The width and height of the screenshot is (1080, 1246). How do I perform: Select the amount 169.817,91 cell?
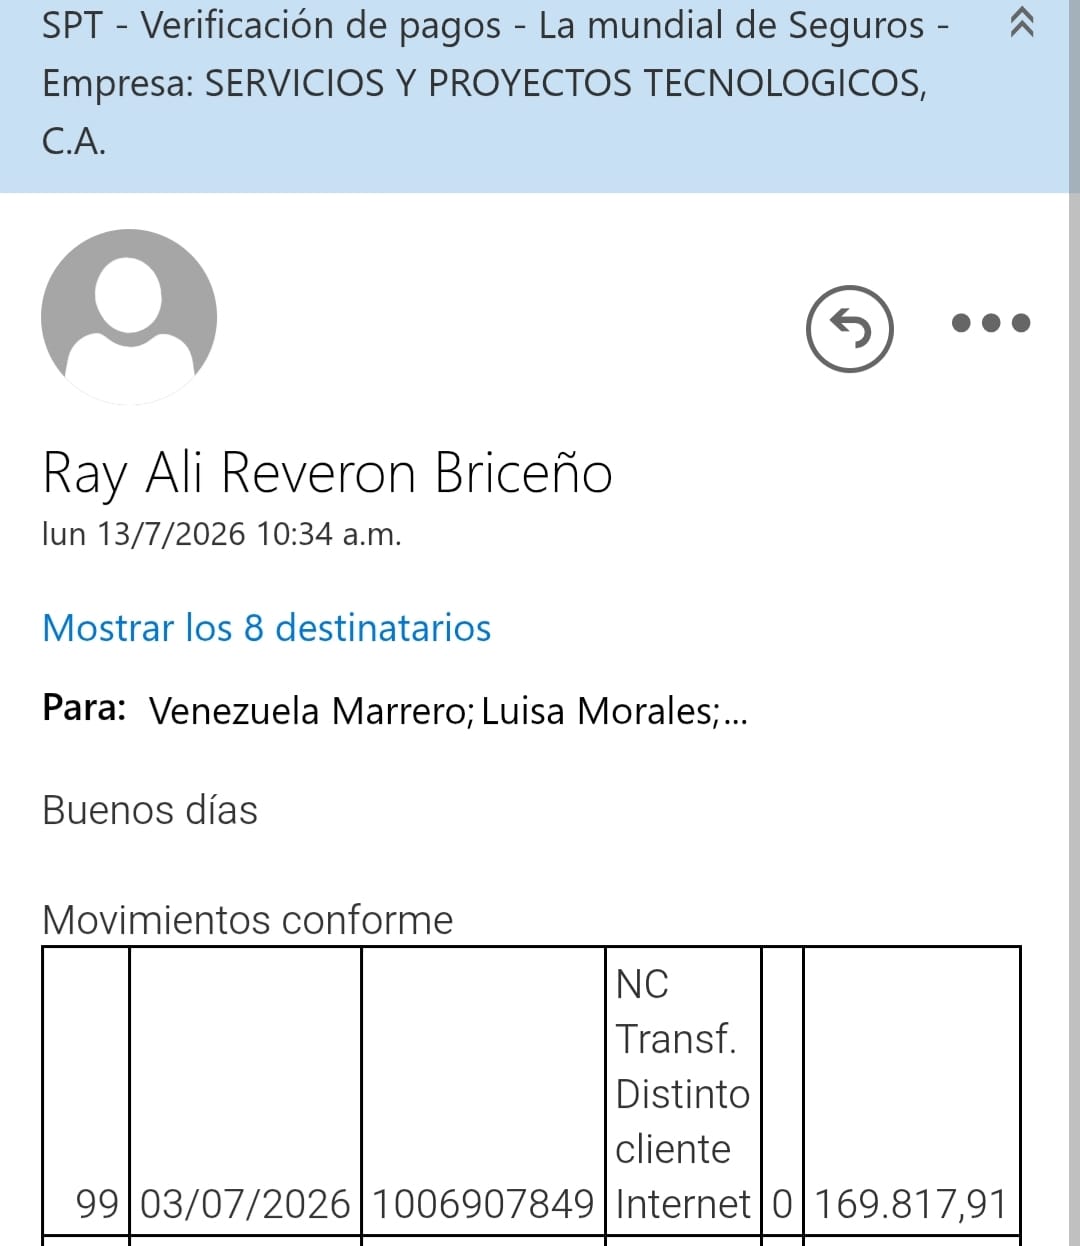[x=911, y=1091]
